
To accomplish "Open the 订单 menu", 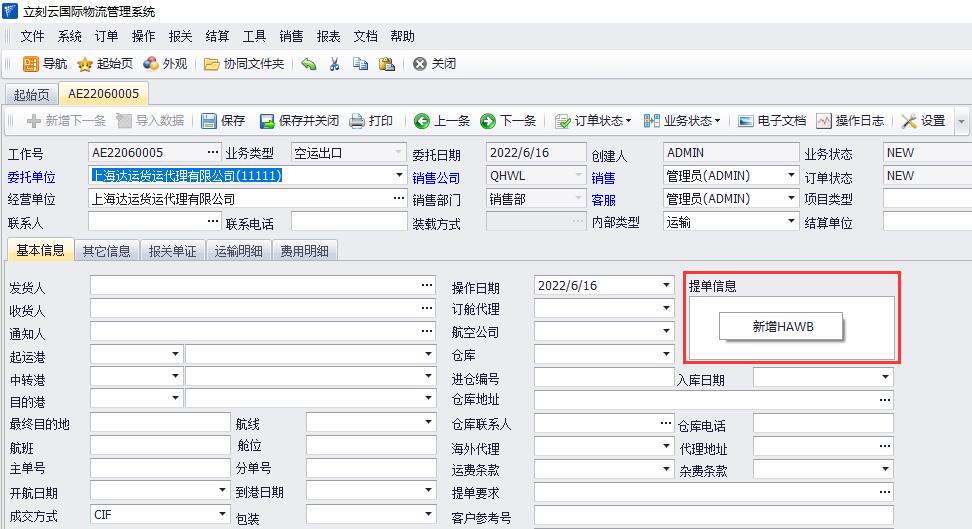I will 106,36.
